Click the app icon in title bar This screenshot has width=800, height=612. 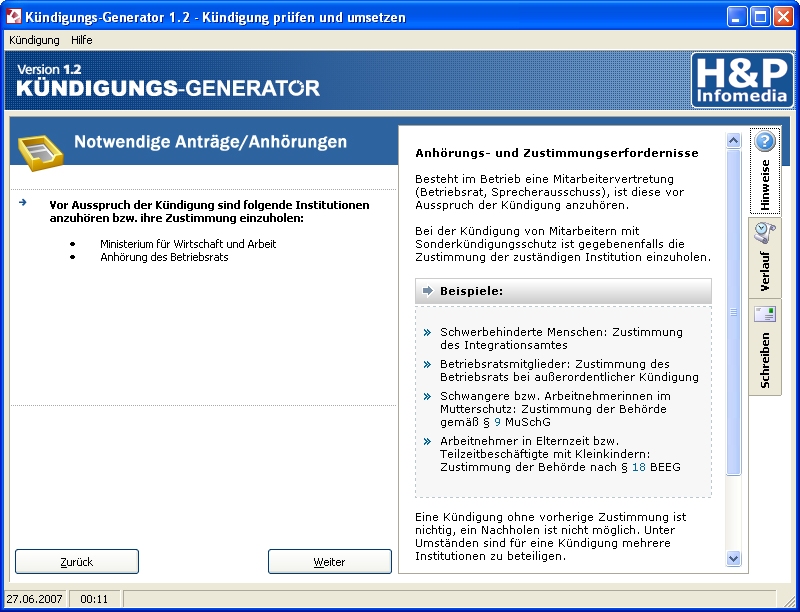[14, 17]
